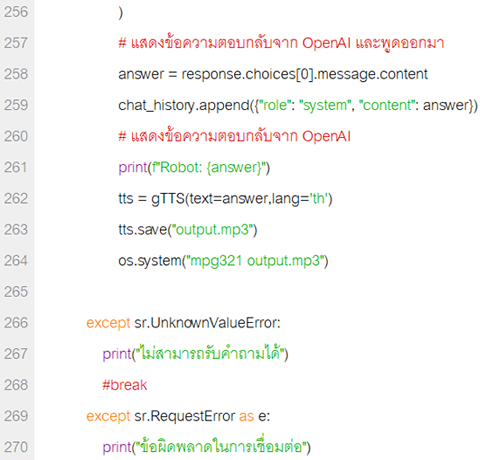Click the os.system mpg321 line
The width and height of the screenshot is (480, 460).
(223, 261)
